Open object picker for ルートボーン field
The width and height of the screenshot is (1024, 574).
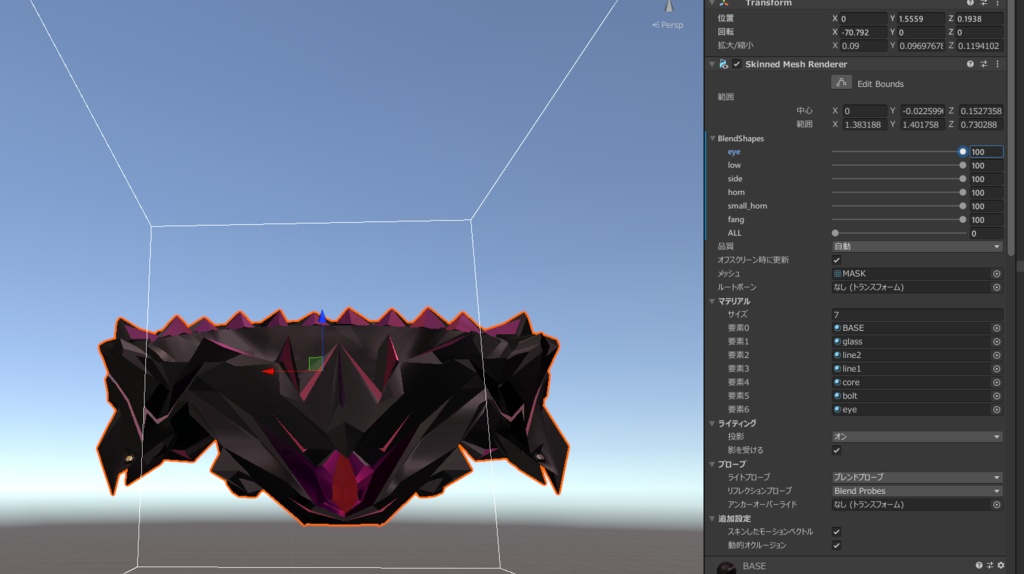coord(997,287)
